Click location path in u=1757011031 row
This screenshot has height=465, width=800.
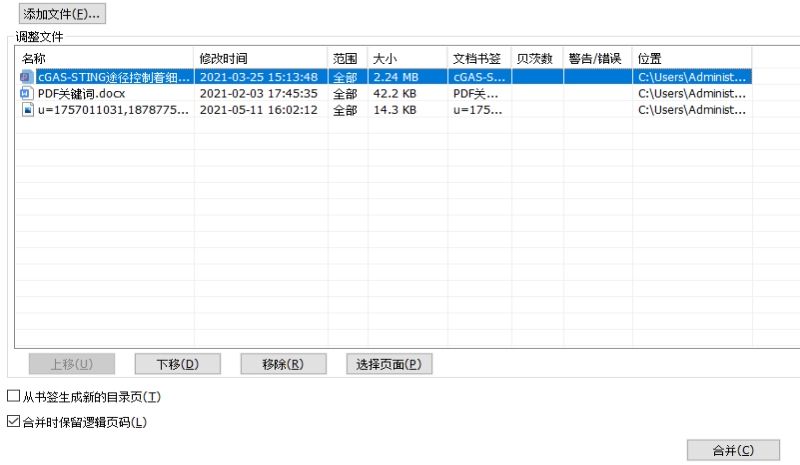tap(692, 110)
